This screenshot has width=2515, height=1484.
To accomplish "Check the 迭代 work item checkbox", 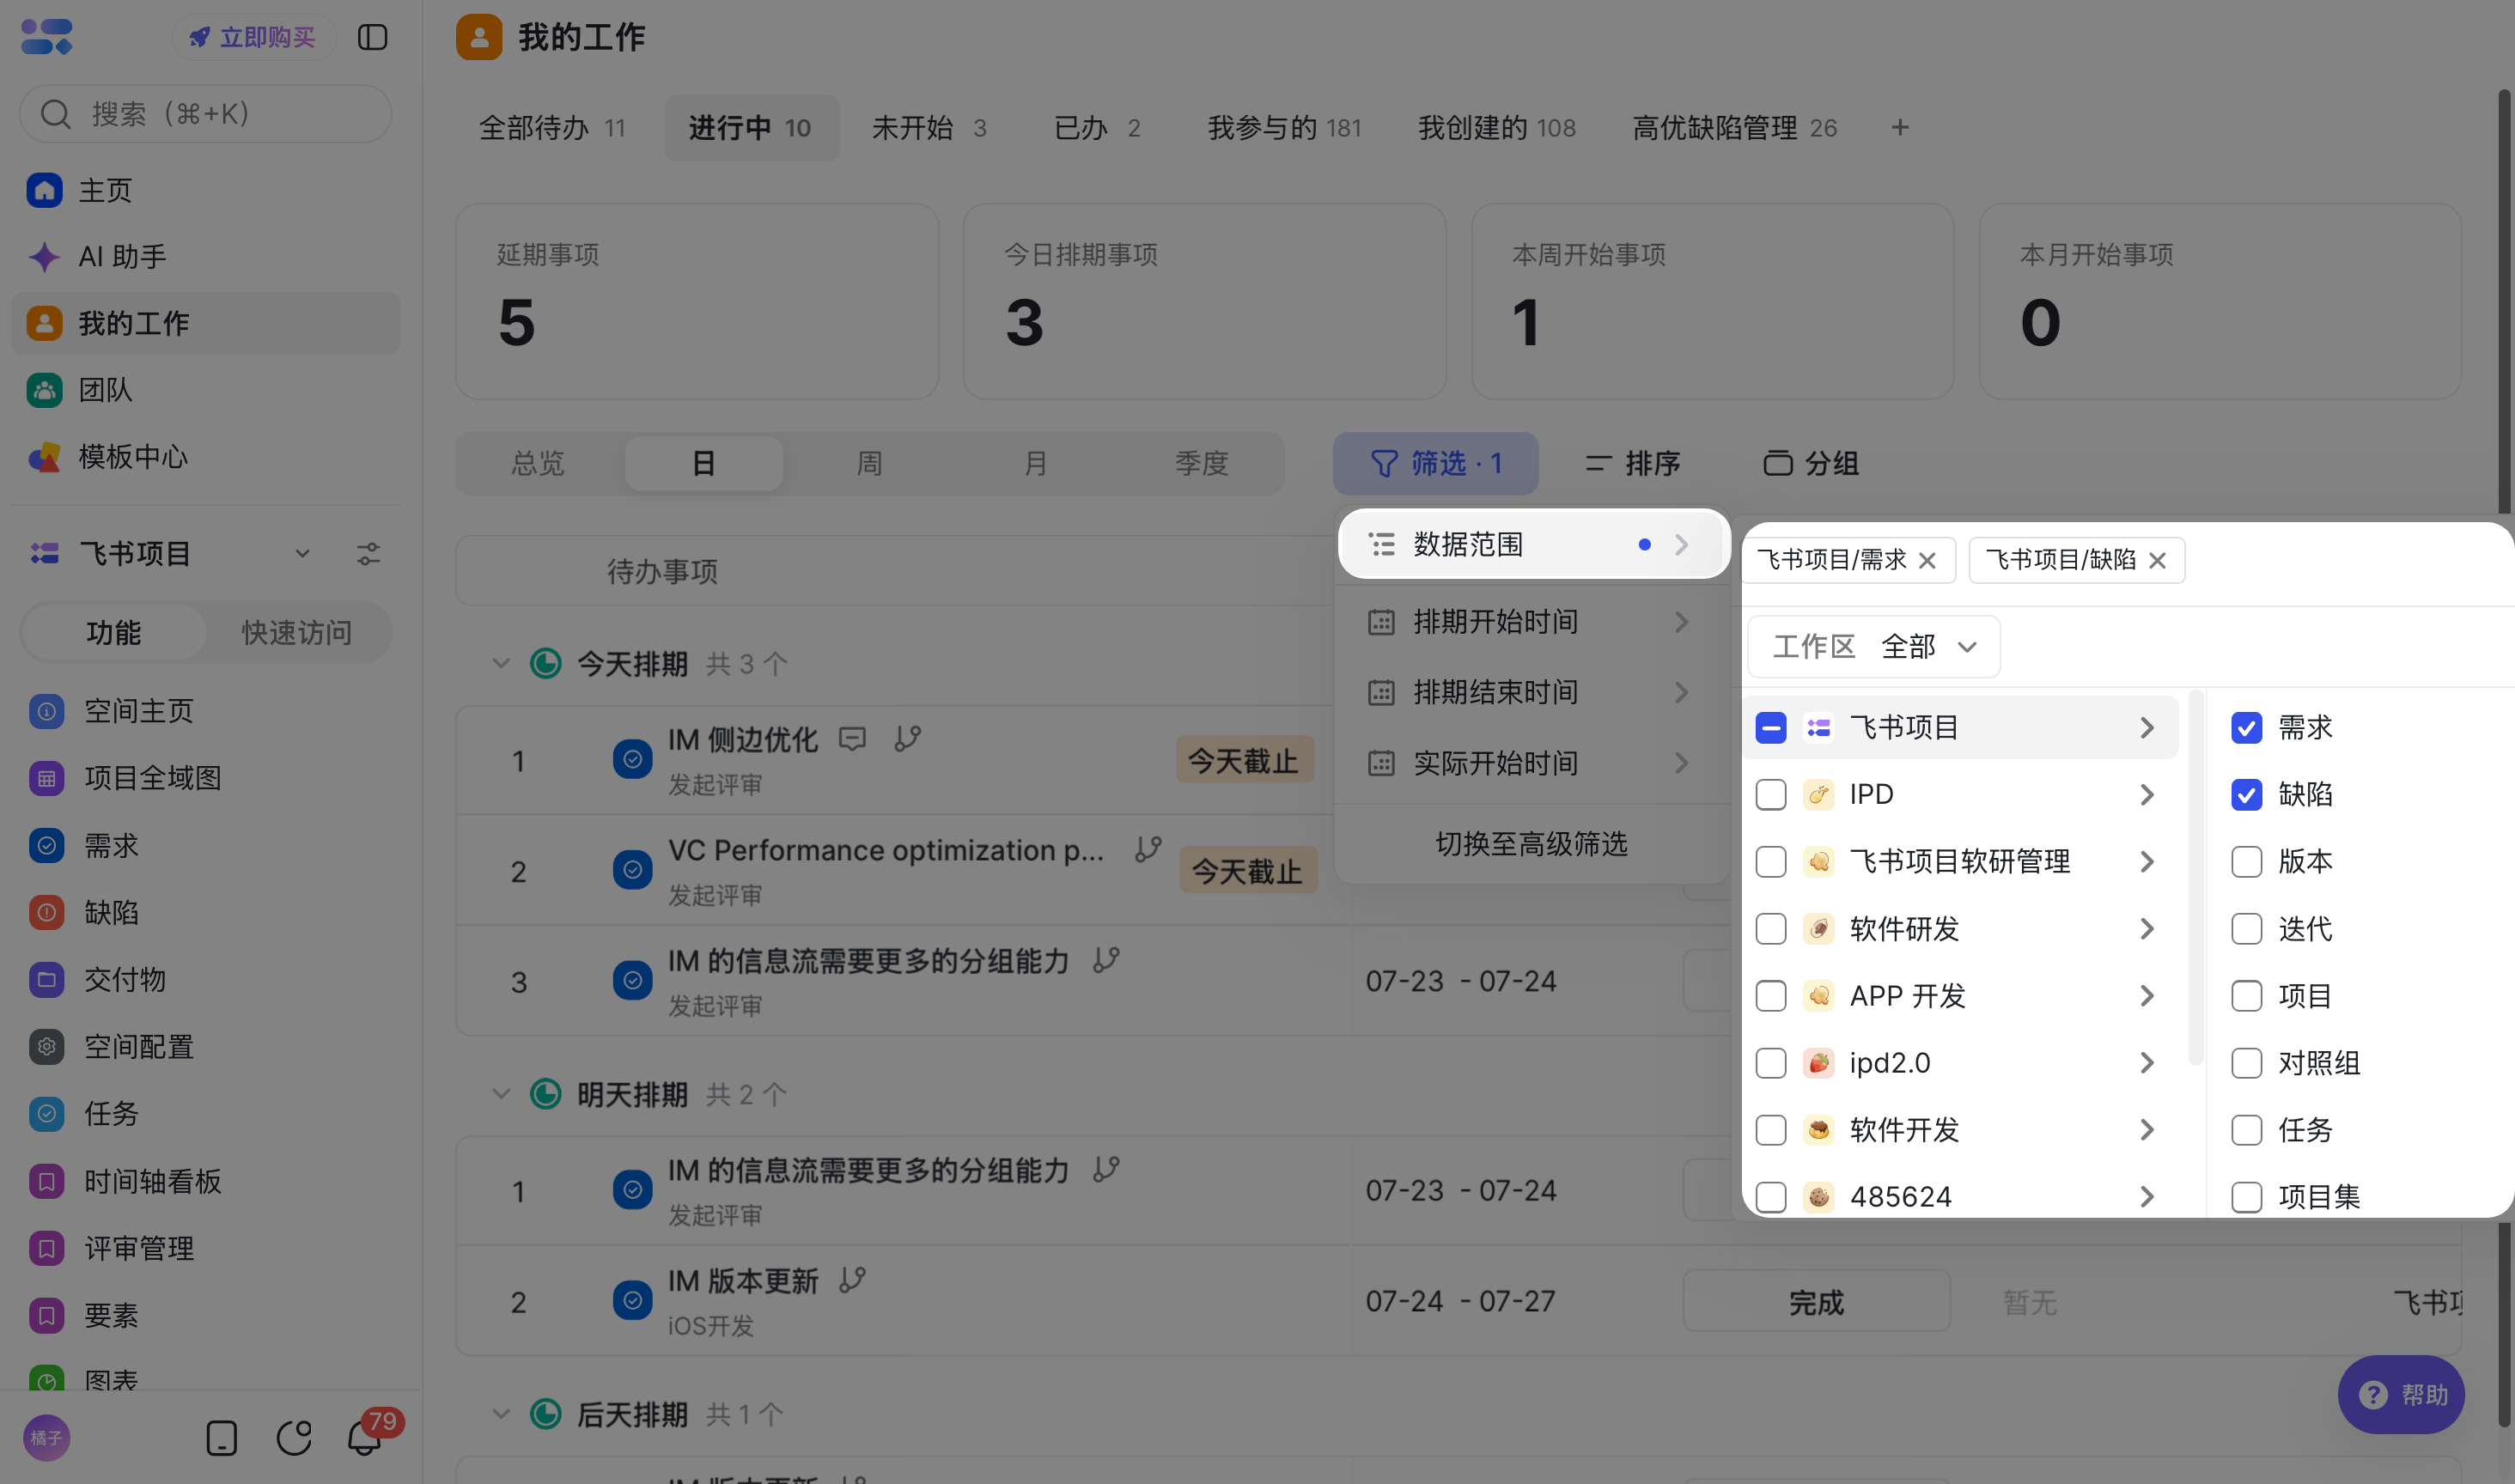I will 2246,929.
